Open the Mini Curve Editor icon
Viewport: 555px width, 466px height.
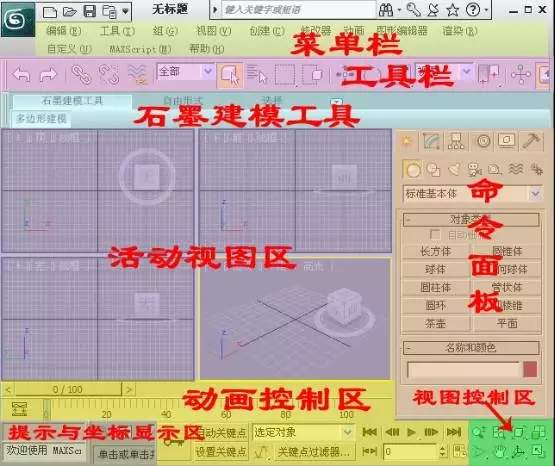pos(19,408)
